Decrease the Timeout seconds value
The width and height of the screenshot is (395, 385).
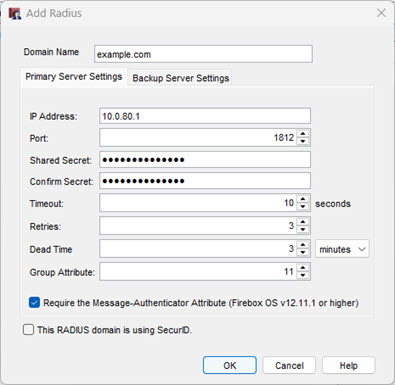tap(303, 207)
